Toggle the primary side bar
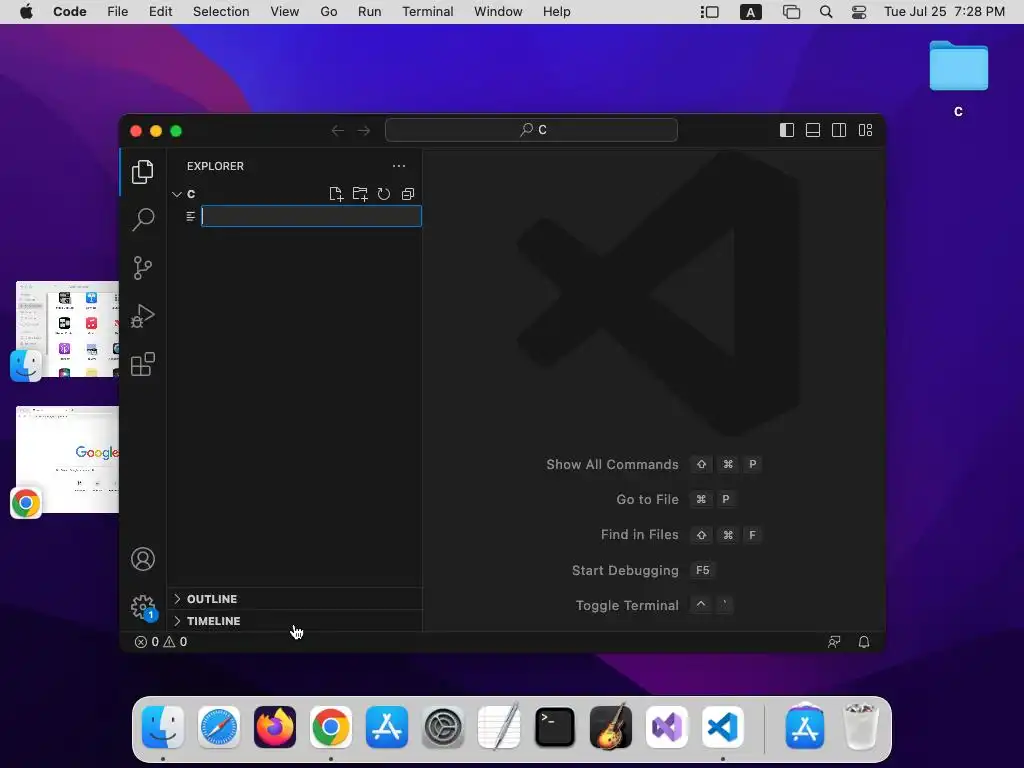Screen dimensions: 1024x768 pos(787,131)
